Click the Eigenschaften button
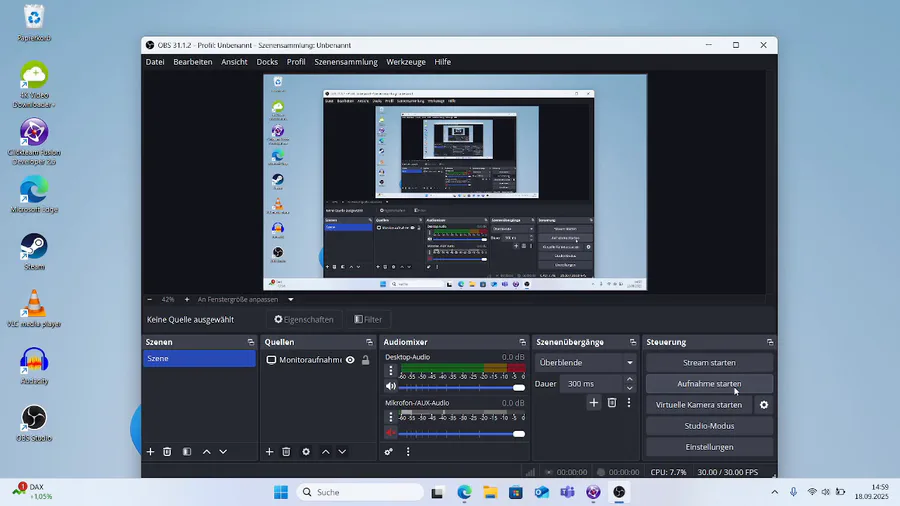Screen dimensions: 900x506 (x=304, y=320)
